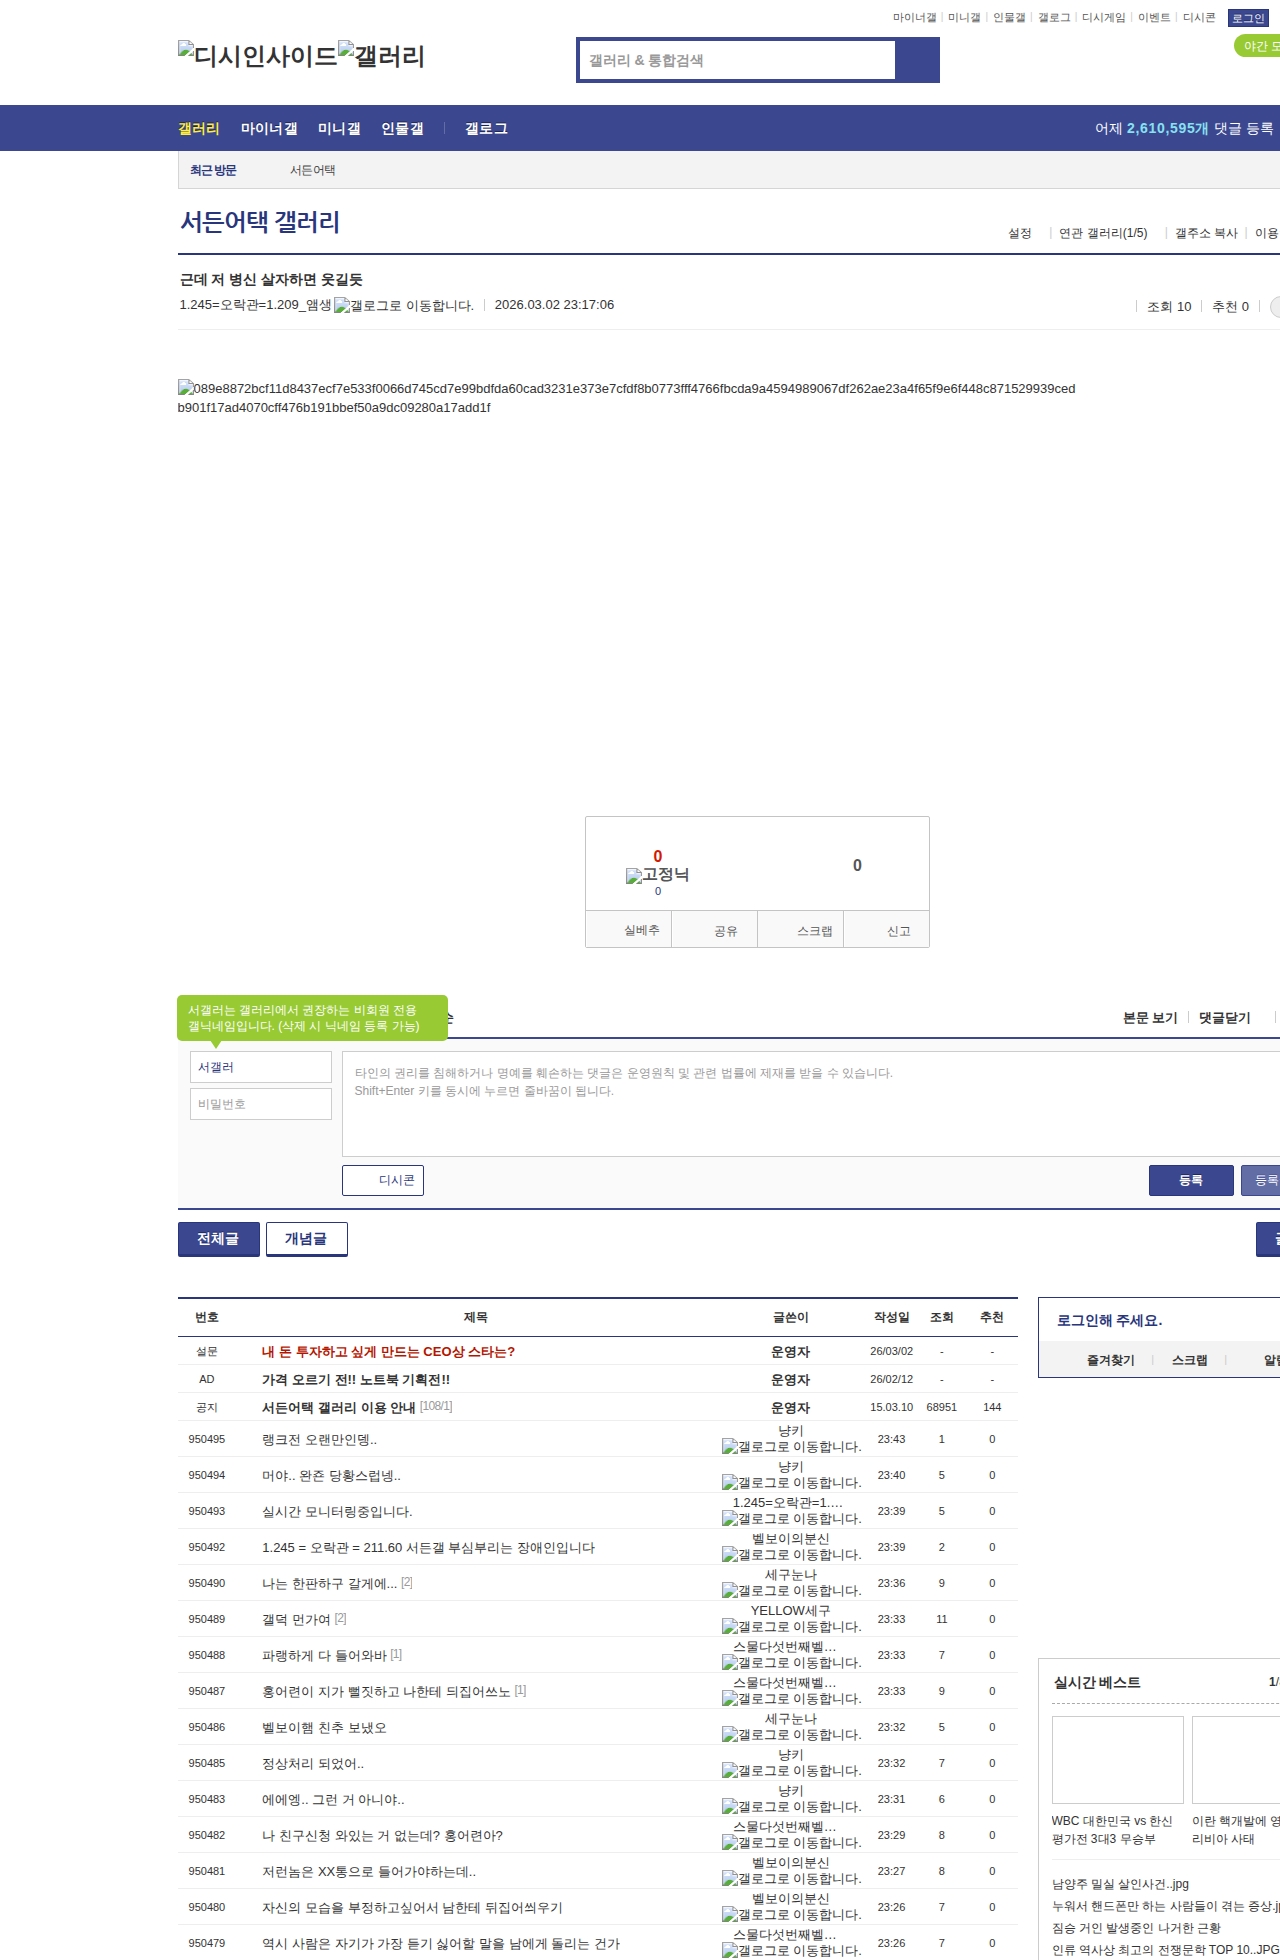1280x1960 pixels.
Task: Open survey post '내 돈 투자하고 싶게 만드는 CEO상 스타는?'
Action: click(388, 1352)
